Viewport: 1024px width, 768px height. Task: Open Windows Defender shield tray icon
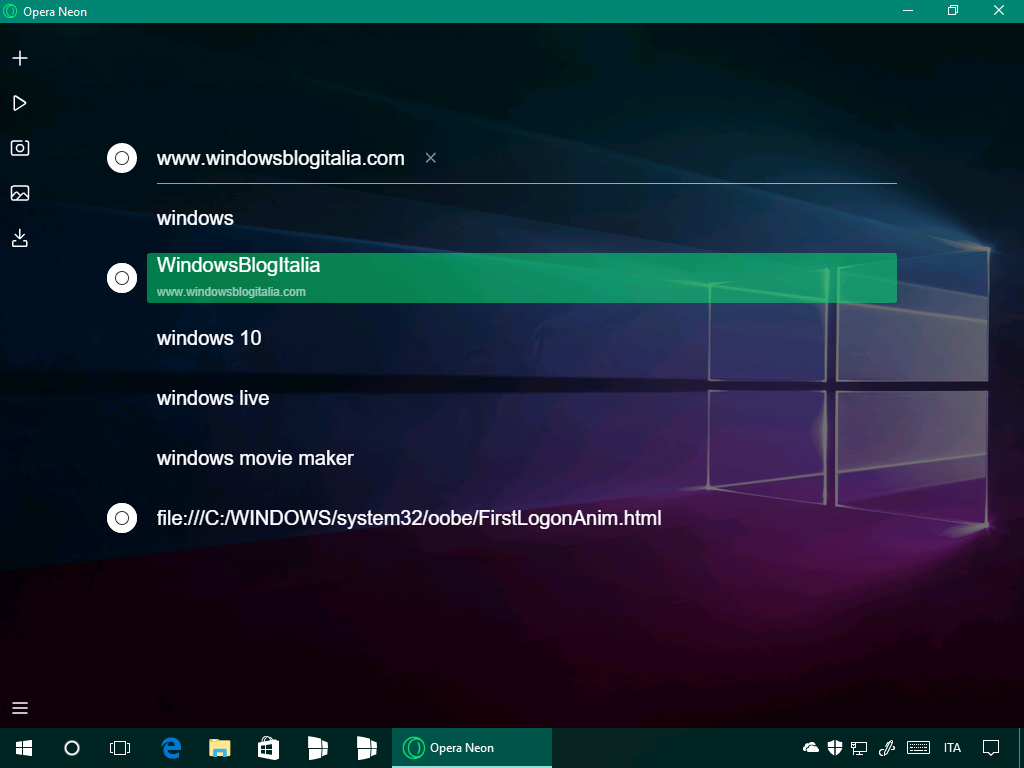point(835,748)
